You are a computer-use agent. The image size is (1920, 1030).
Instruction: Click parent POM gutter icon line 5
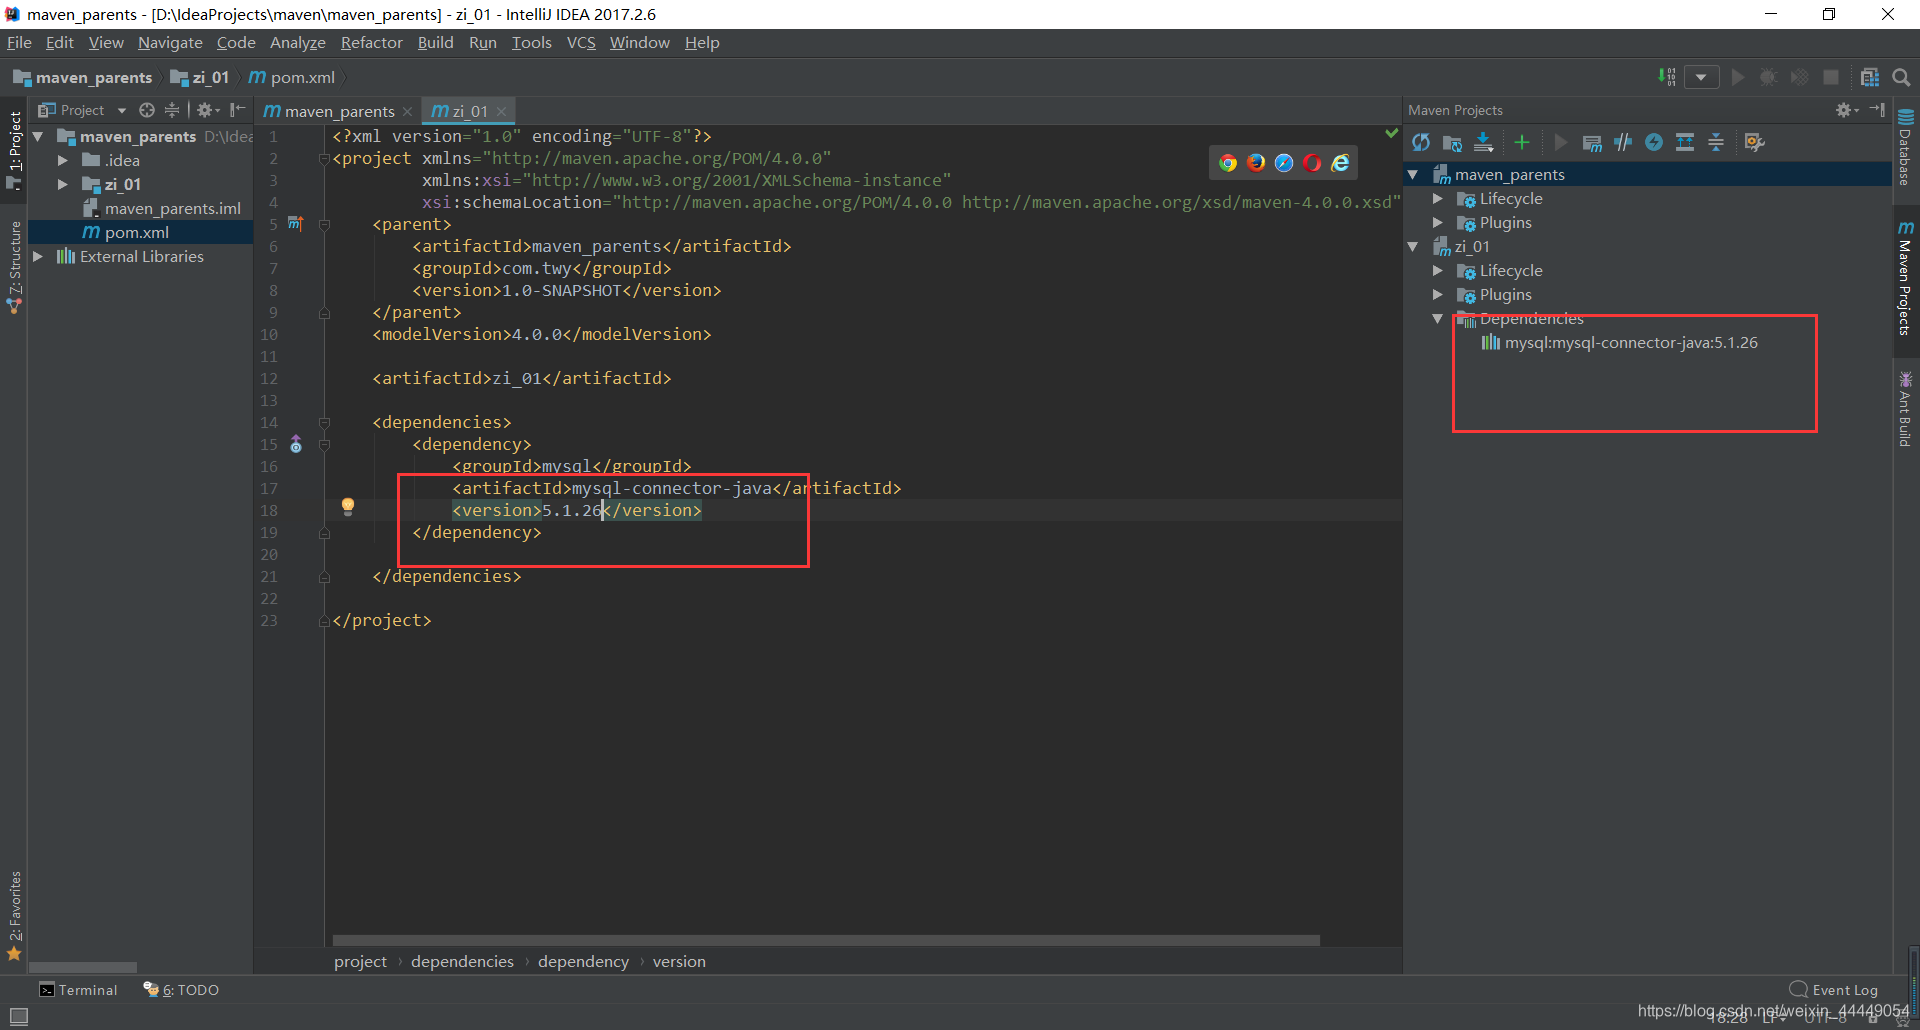(295, 223)
